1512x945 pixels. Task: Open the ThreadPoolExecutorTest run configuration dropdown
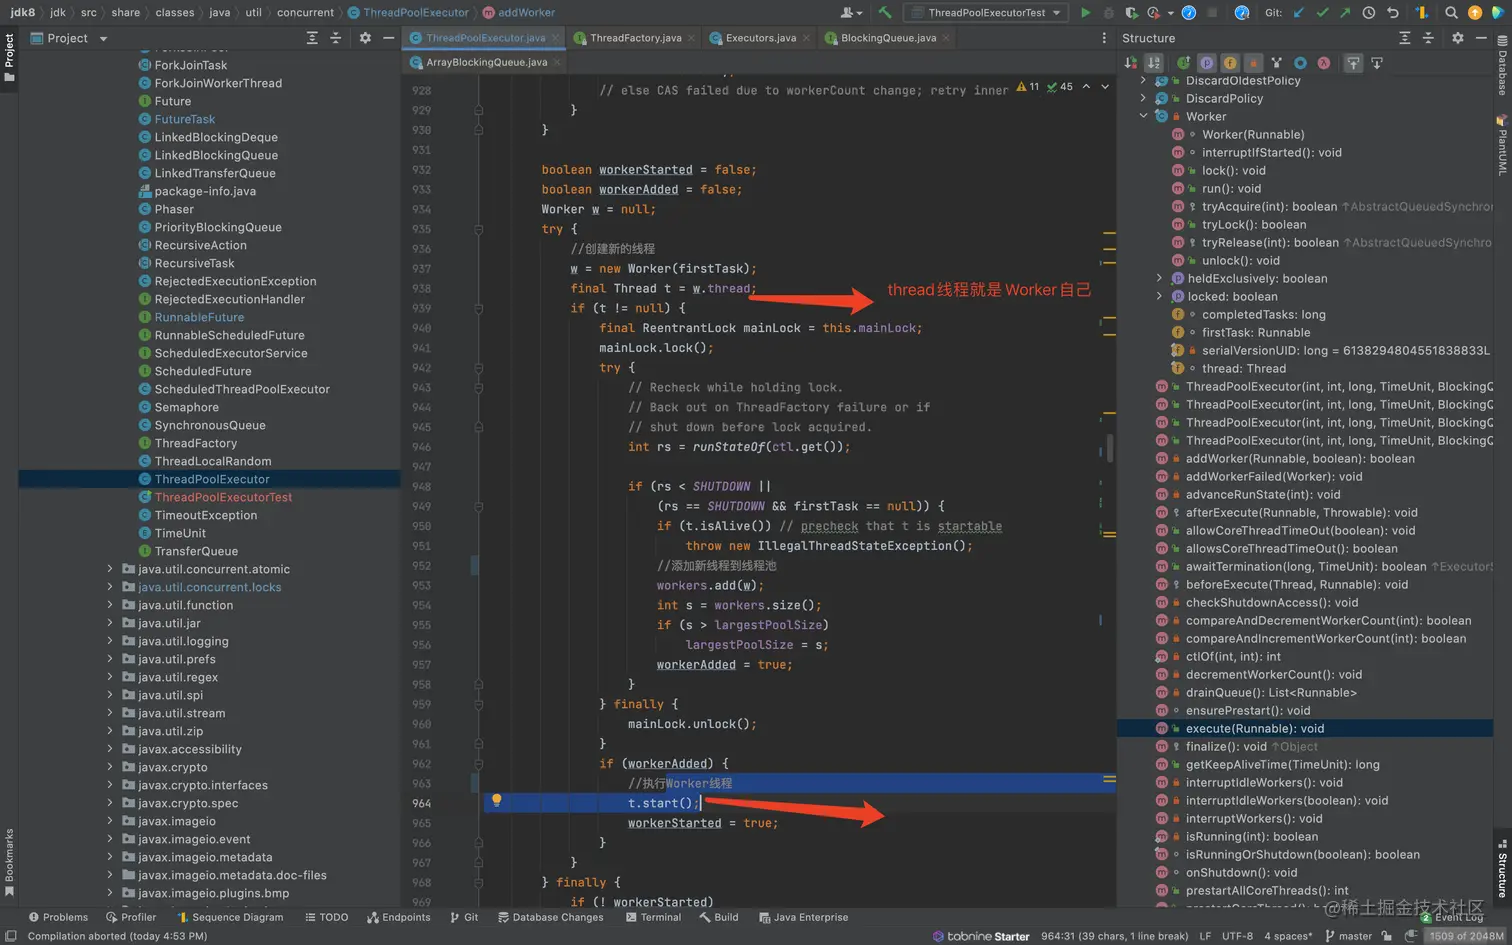pos(985,12)
